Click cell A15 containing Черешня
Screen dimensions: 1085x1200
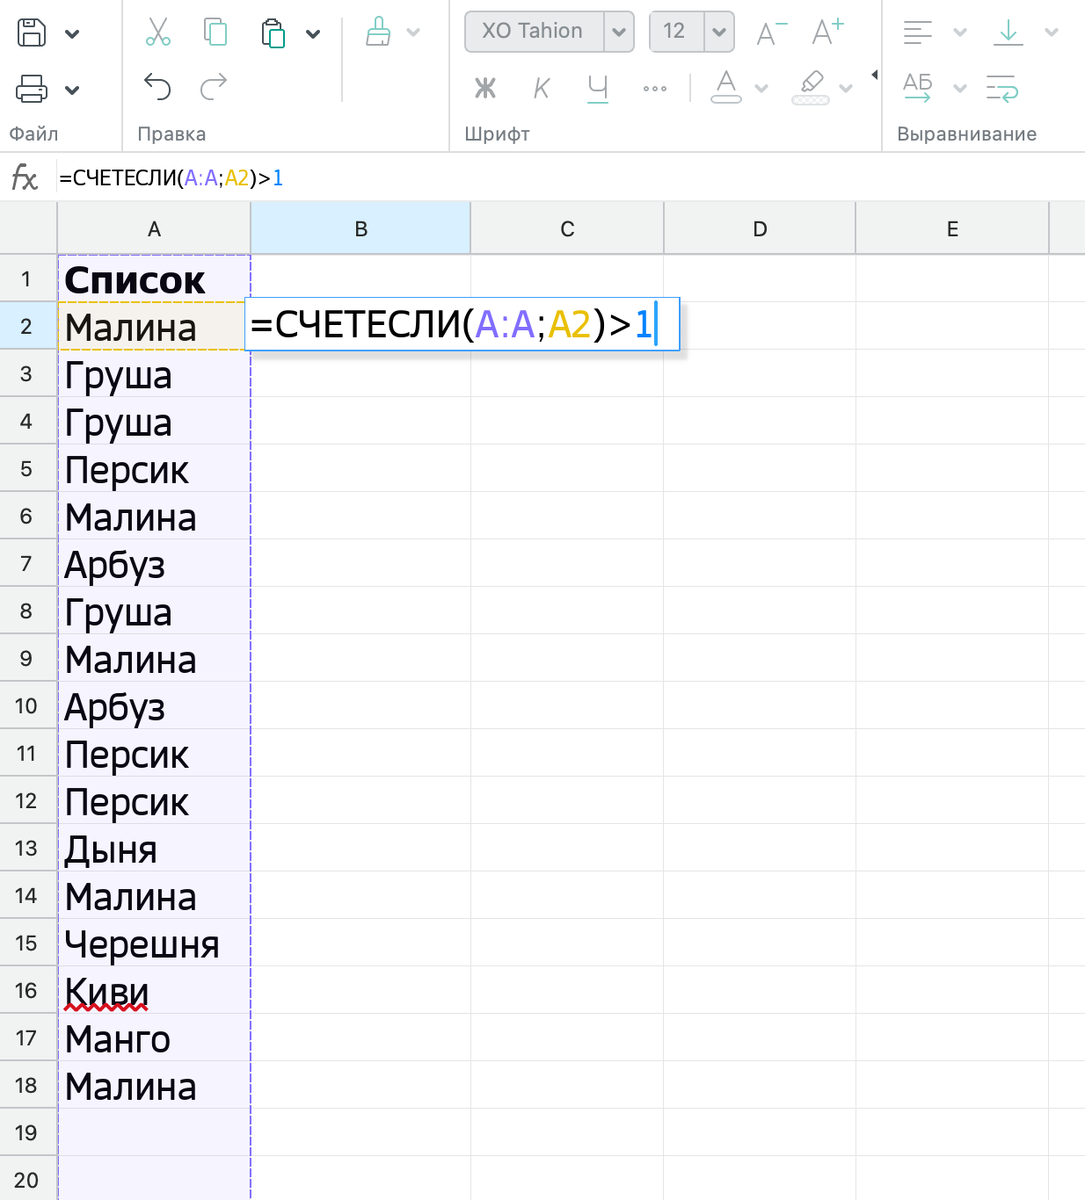(154, 943)
